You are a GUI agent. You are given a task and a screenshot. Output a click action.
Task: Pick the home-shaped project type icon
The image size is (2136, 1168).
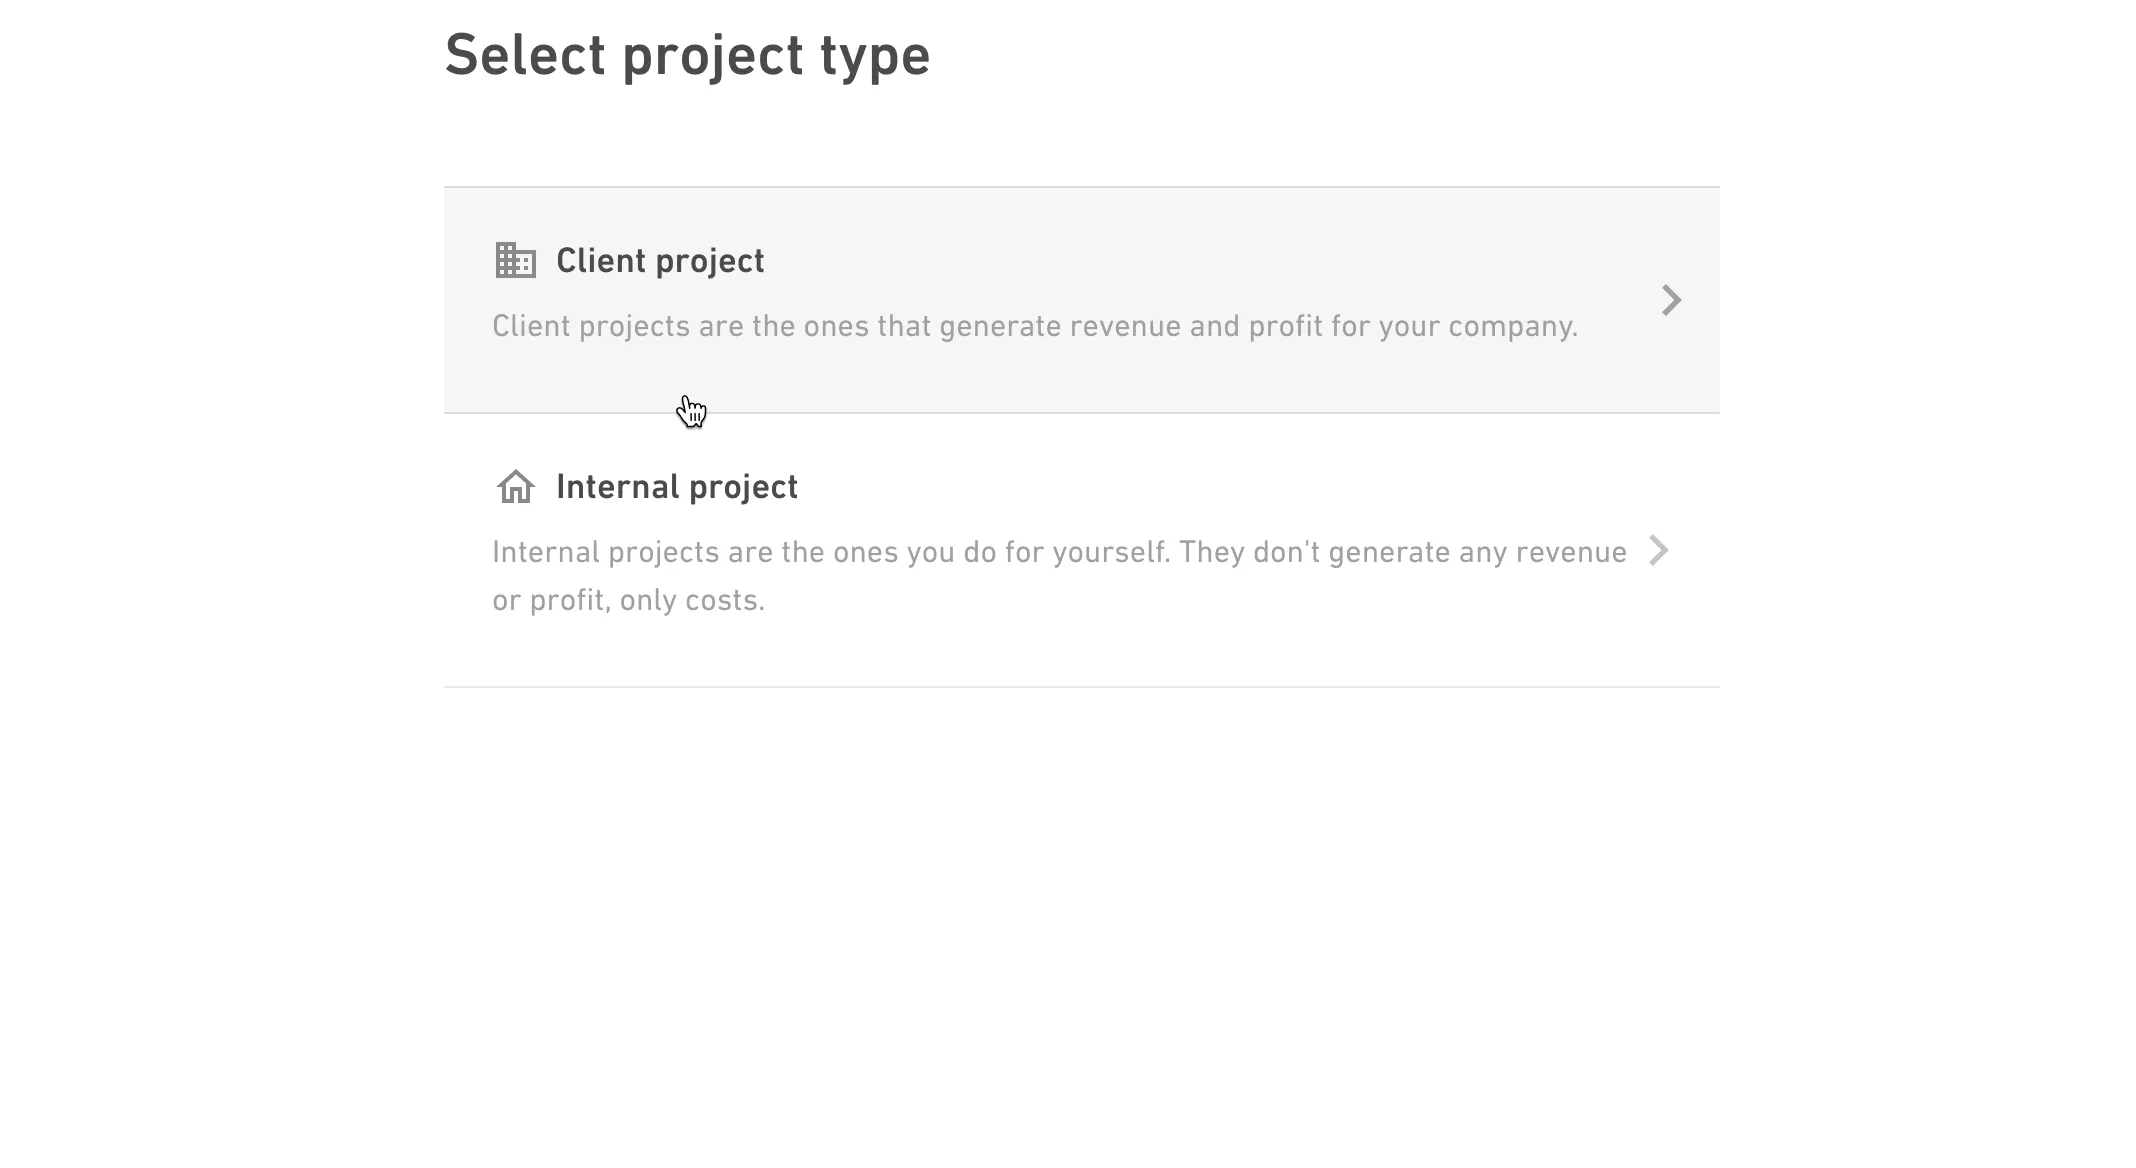516,487
